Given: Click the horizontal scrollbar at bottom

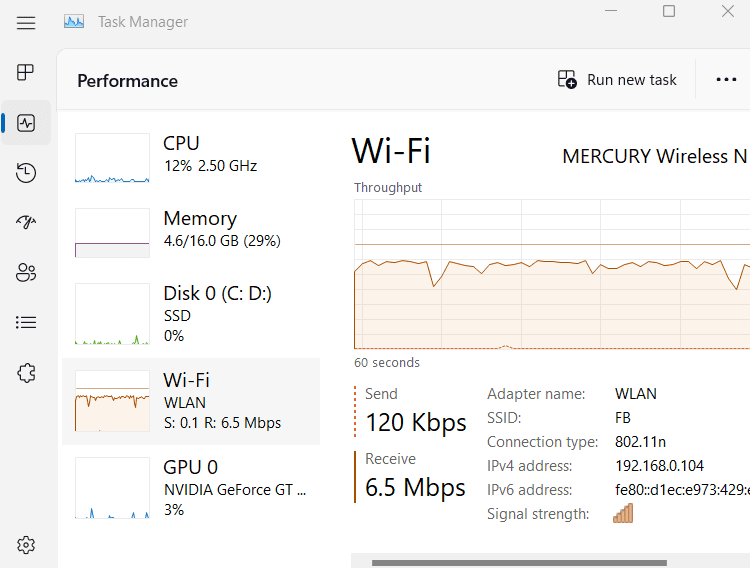Looking at the screenshot, I should point(519,563).
